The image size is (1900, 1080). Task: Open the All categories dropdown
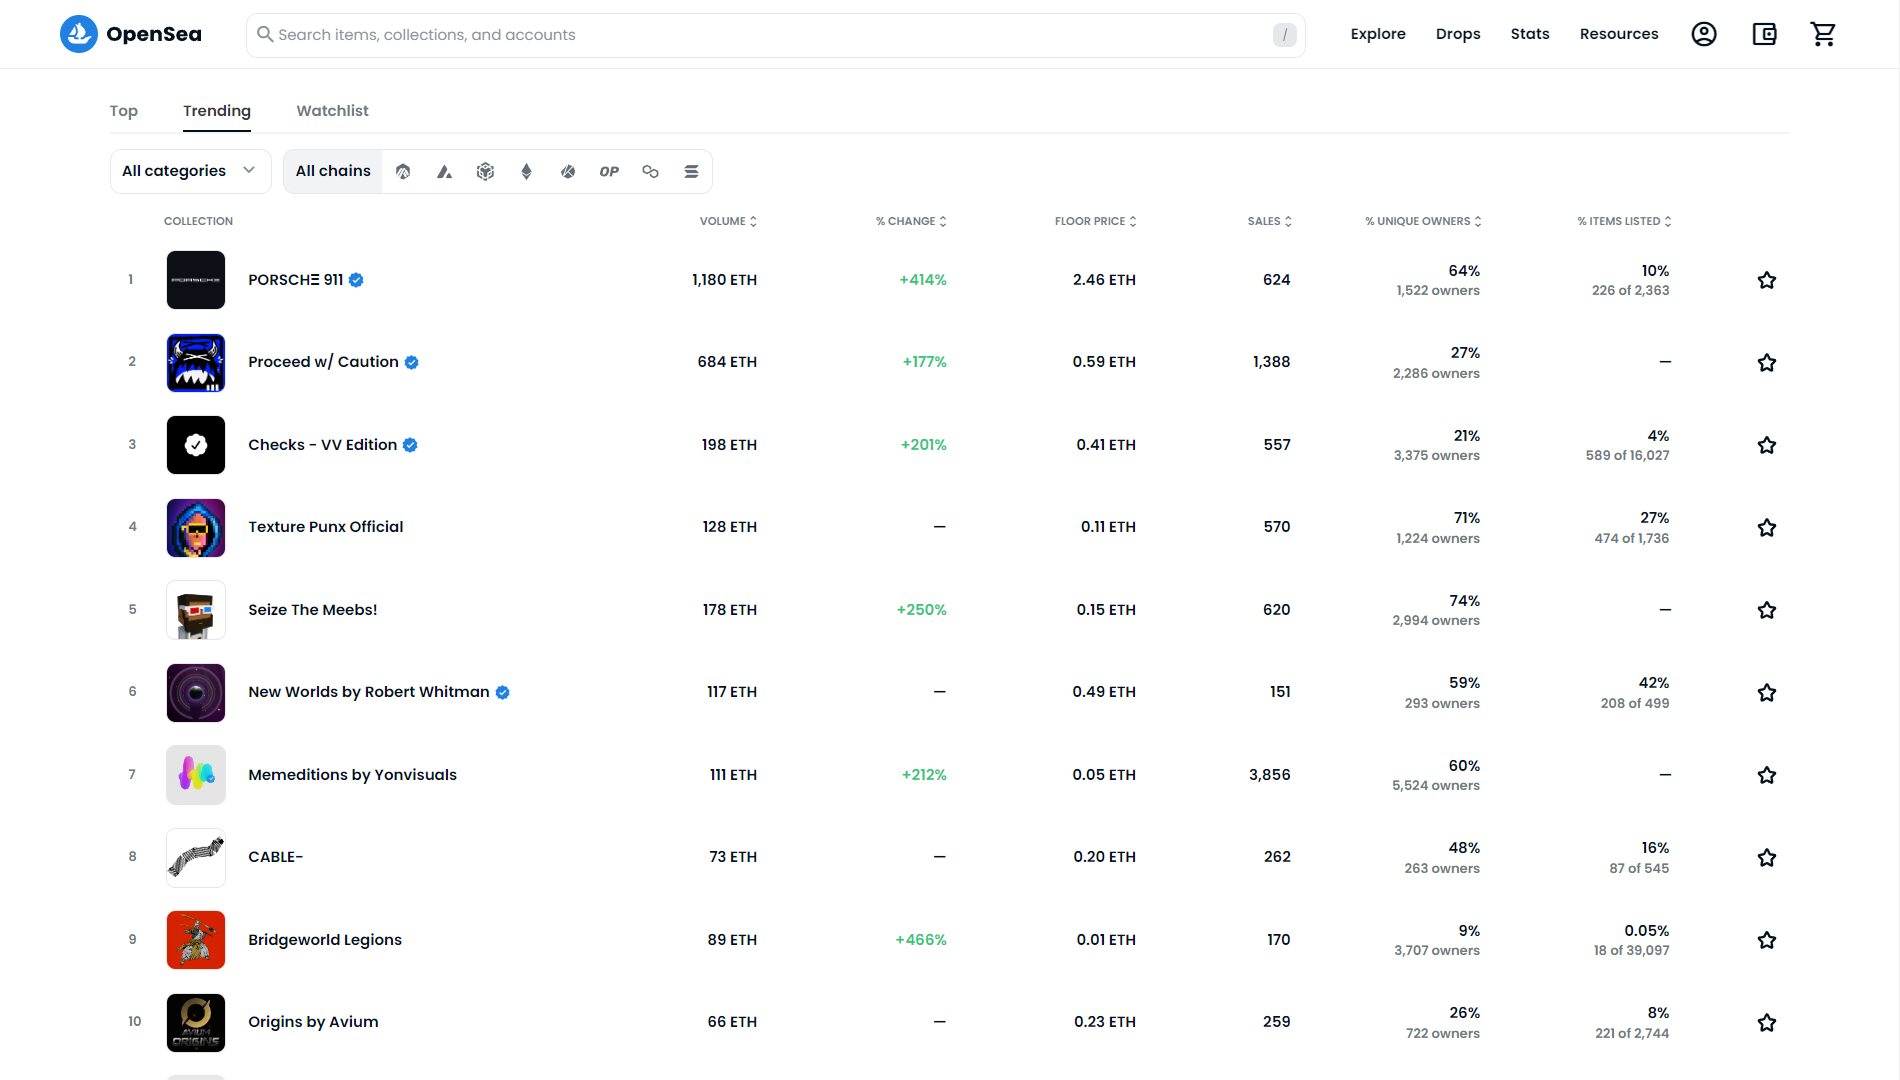[x=190, y=171]
